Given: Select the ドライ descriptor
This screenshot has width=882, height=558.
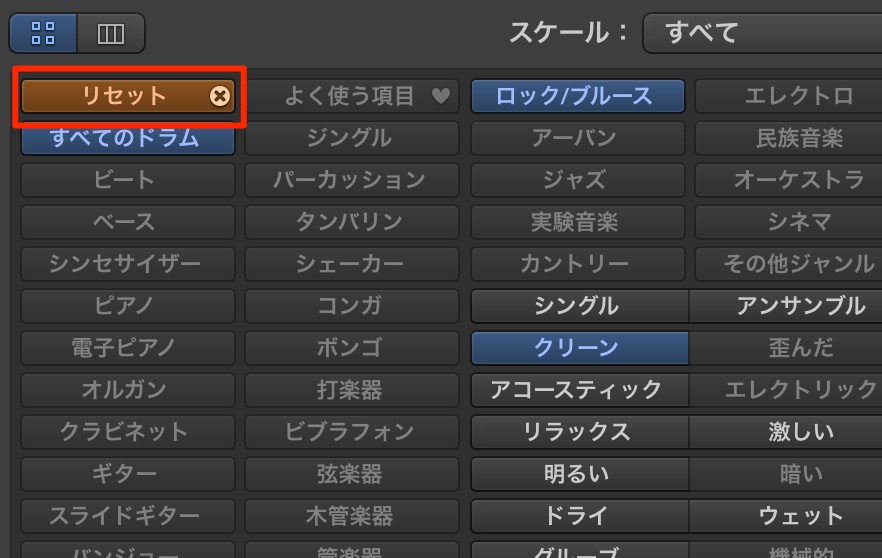Looking at the screenshot, I should 579,516.
